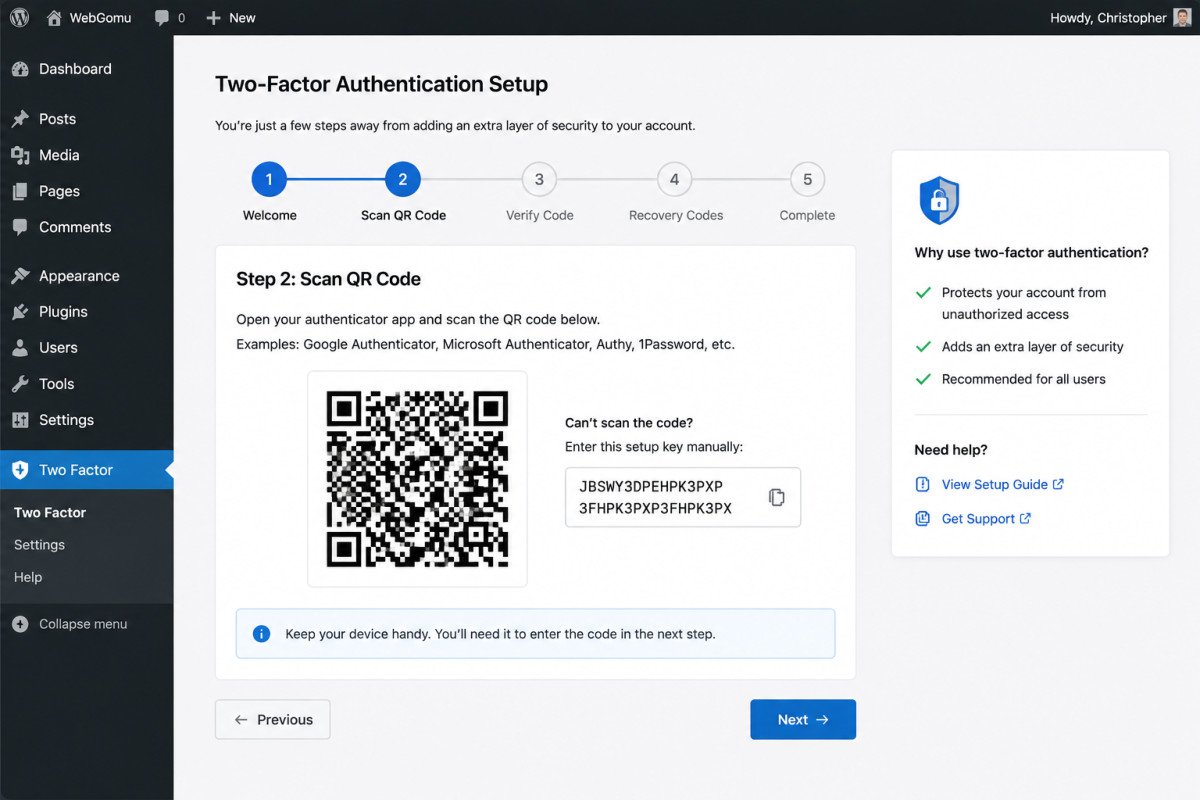
Task: Open the Two Factor submenu entry
Action: (50, 512)
